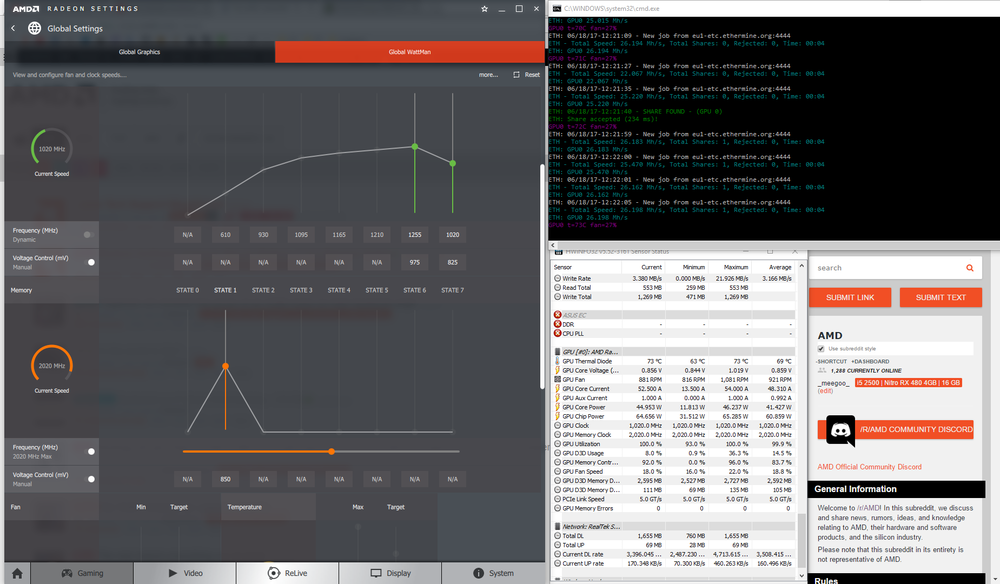Open the more... options in WattMan
The image size is (1000, 584).
[x=488, y=75]
